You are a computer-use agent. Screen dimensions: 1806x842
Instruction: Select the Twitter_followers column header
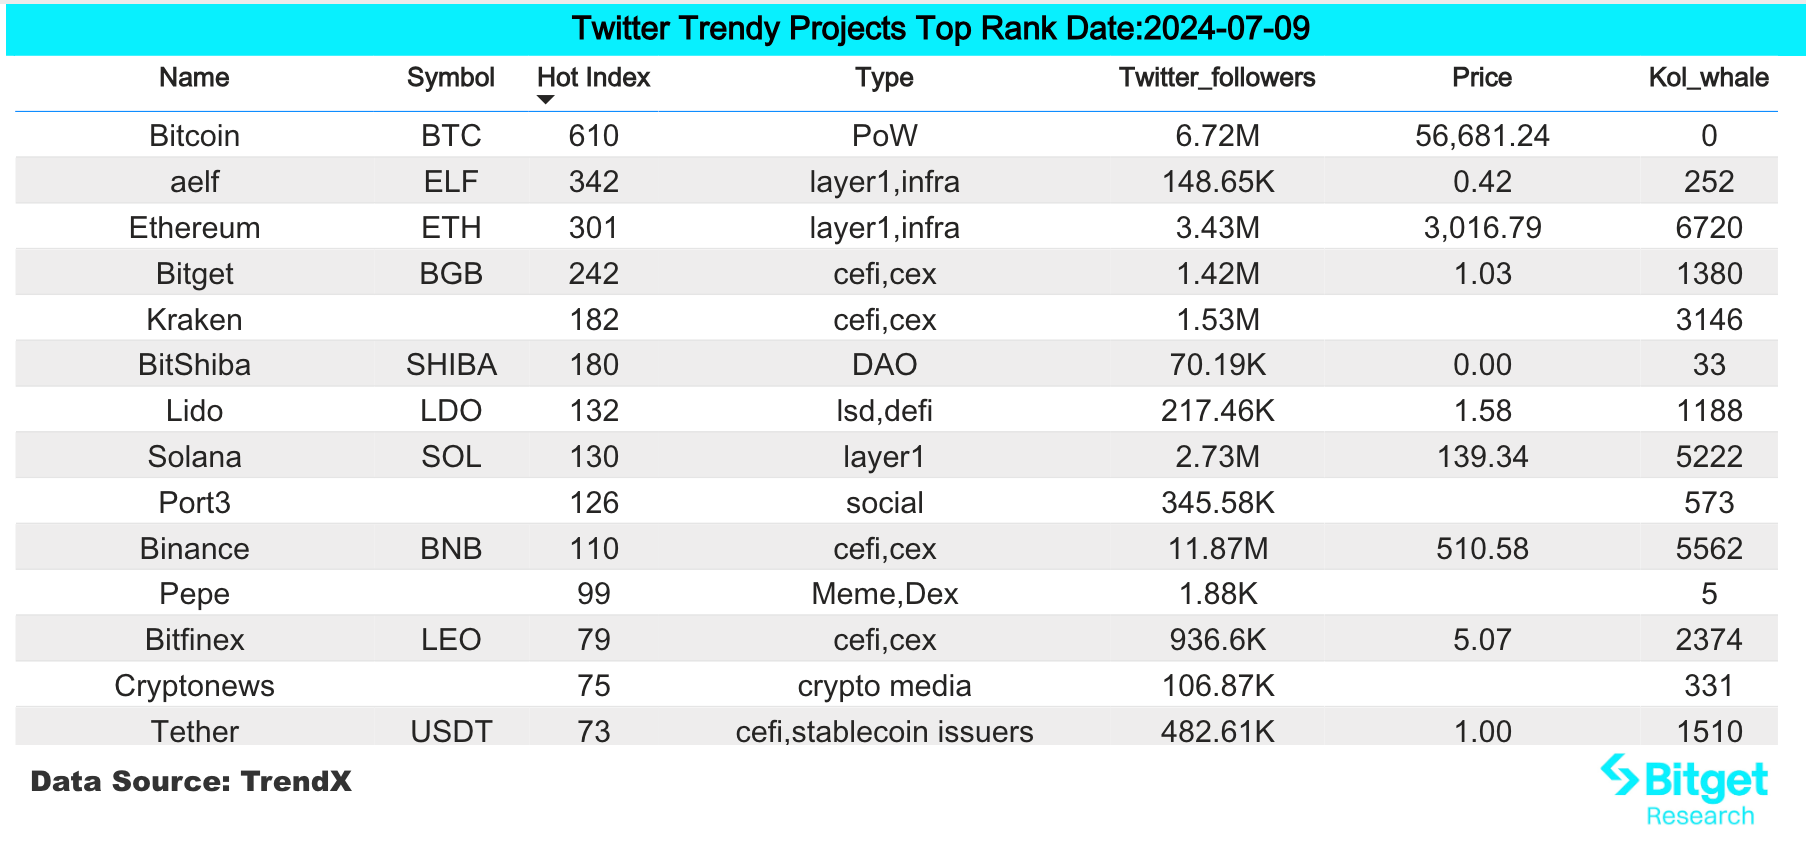(x=1217, y=78)
